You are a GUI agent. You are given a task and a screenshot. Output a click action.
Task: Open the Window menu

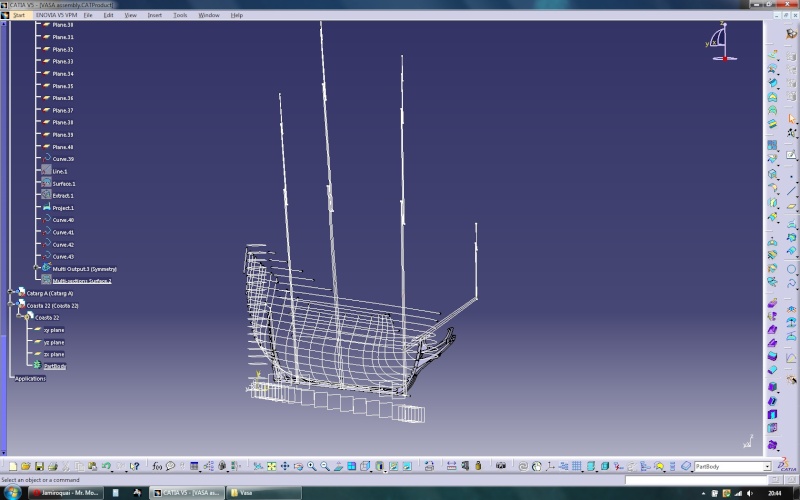pos(209,15)
